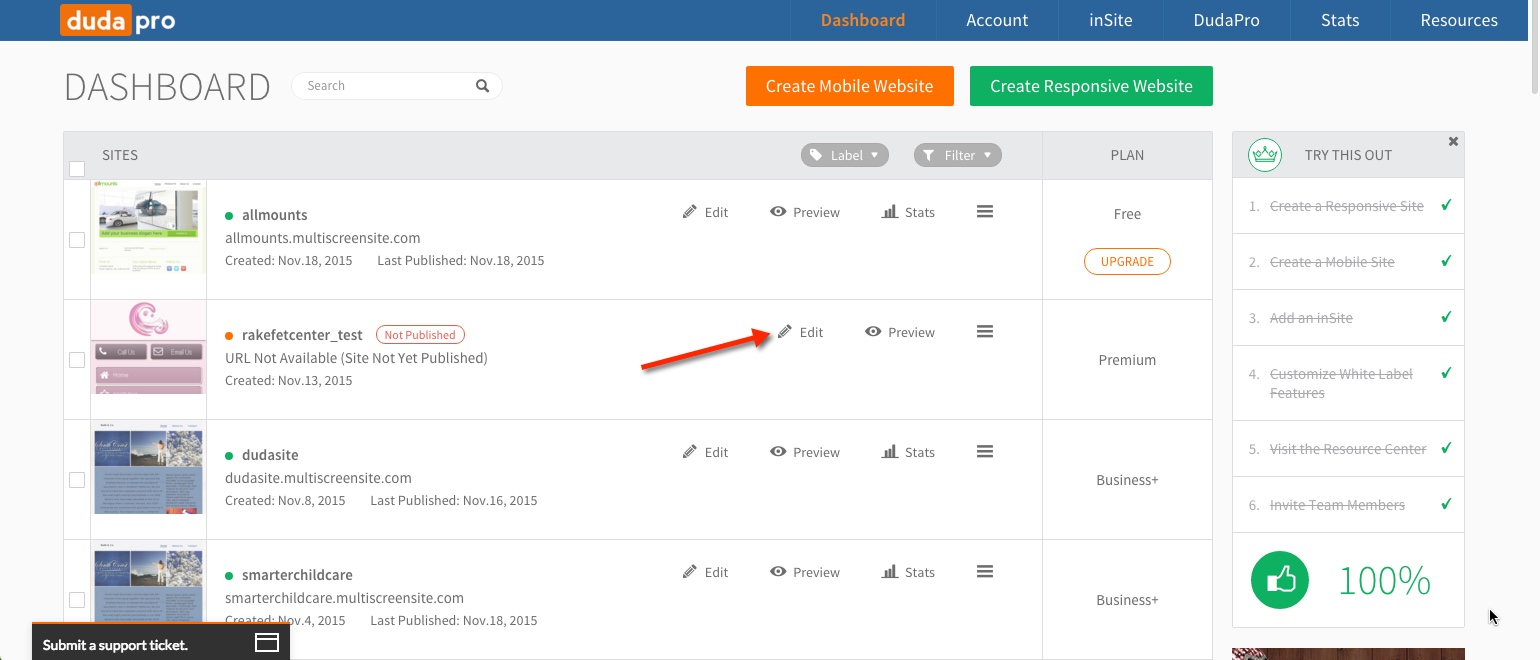Preview the allmounts site
1540x660 pixels.
click(805, 212)
